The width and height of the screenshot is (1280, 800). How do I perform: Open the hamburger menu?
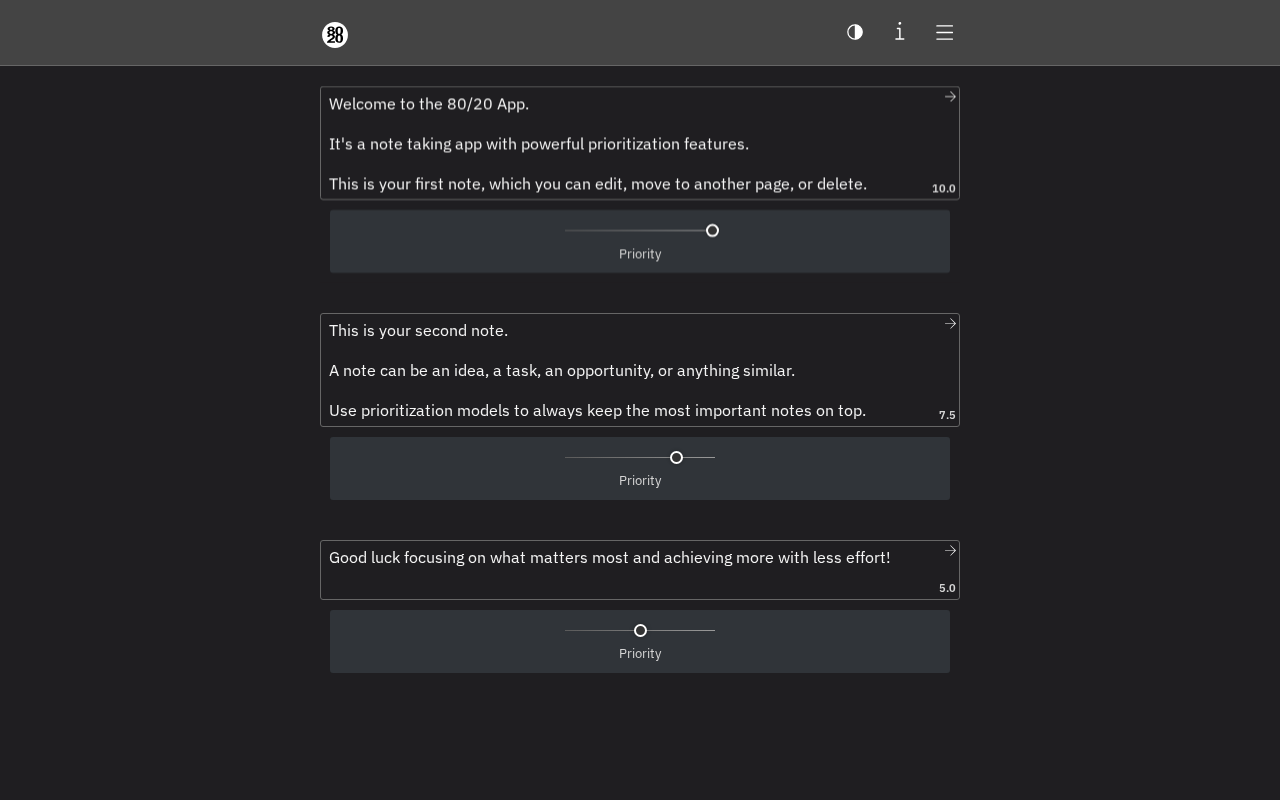(944, 32)
